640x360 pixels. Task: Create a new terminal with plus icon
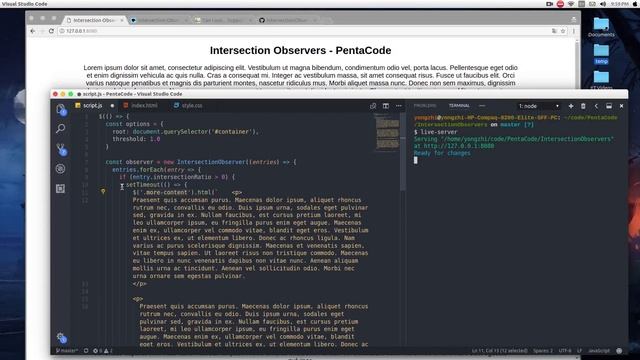[x=571, y=106]
